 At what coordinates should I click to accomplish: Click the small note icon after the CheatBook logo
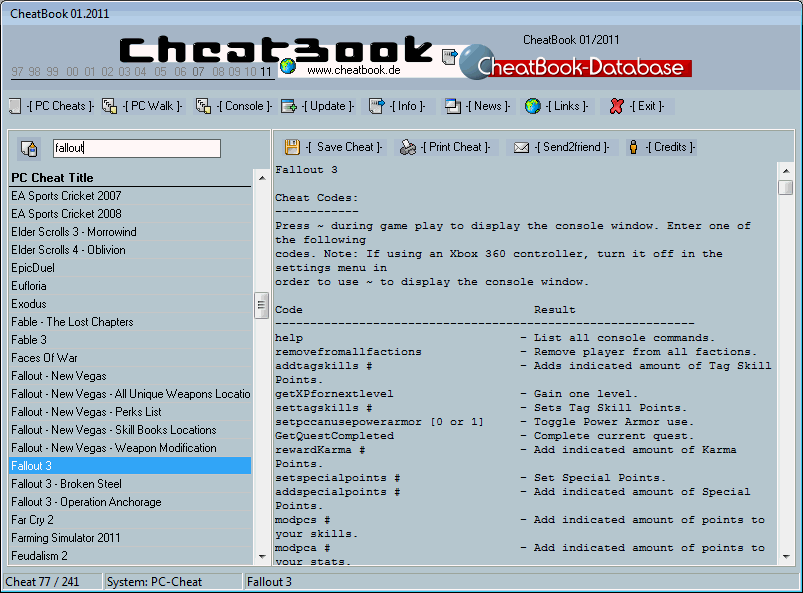[449, 56]
